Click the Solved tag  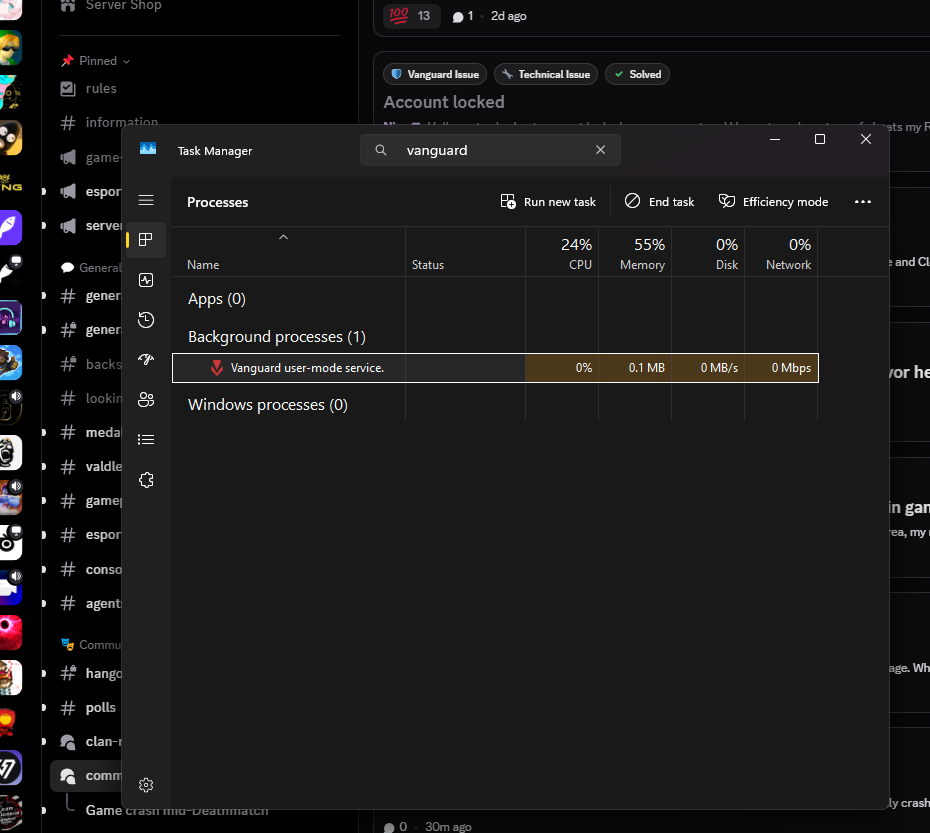point(637,74)
